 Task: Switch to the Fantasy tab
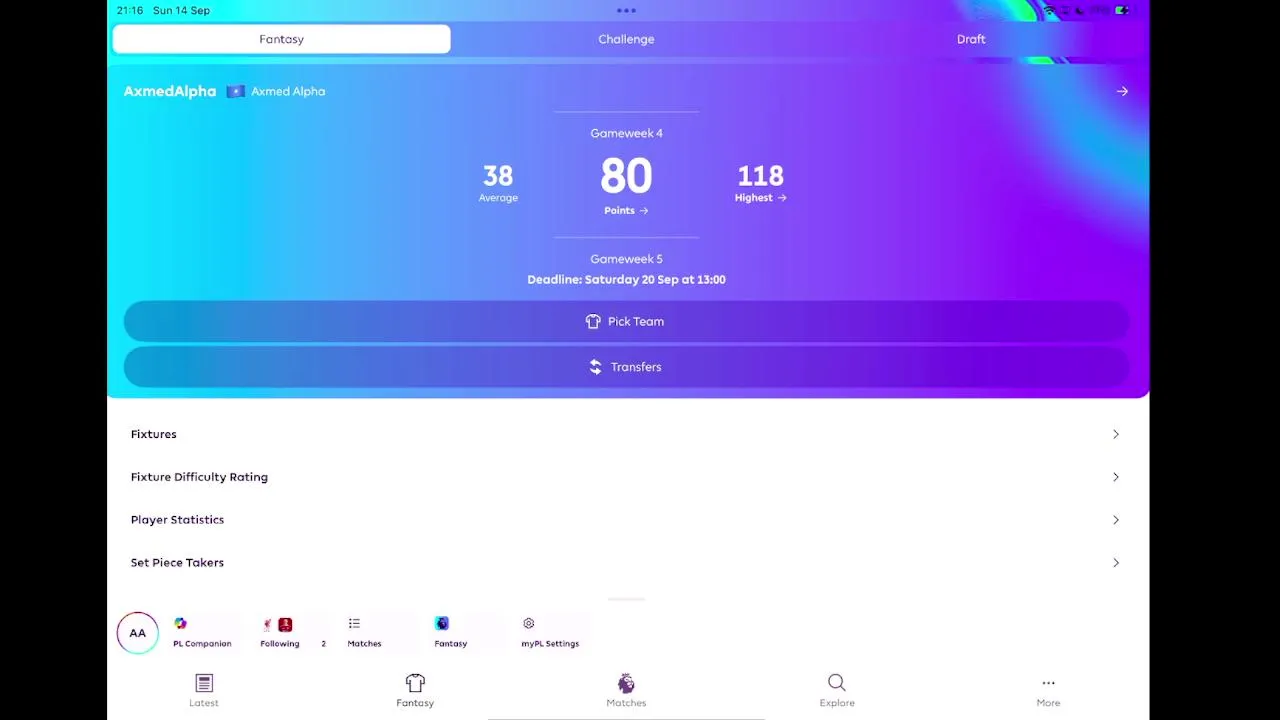[x=281, y=39]
